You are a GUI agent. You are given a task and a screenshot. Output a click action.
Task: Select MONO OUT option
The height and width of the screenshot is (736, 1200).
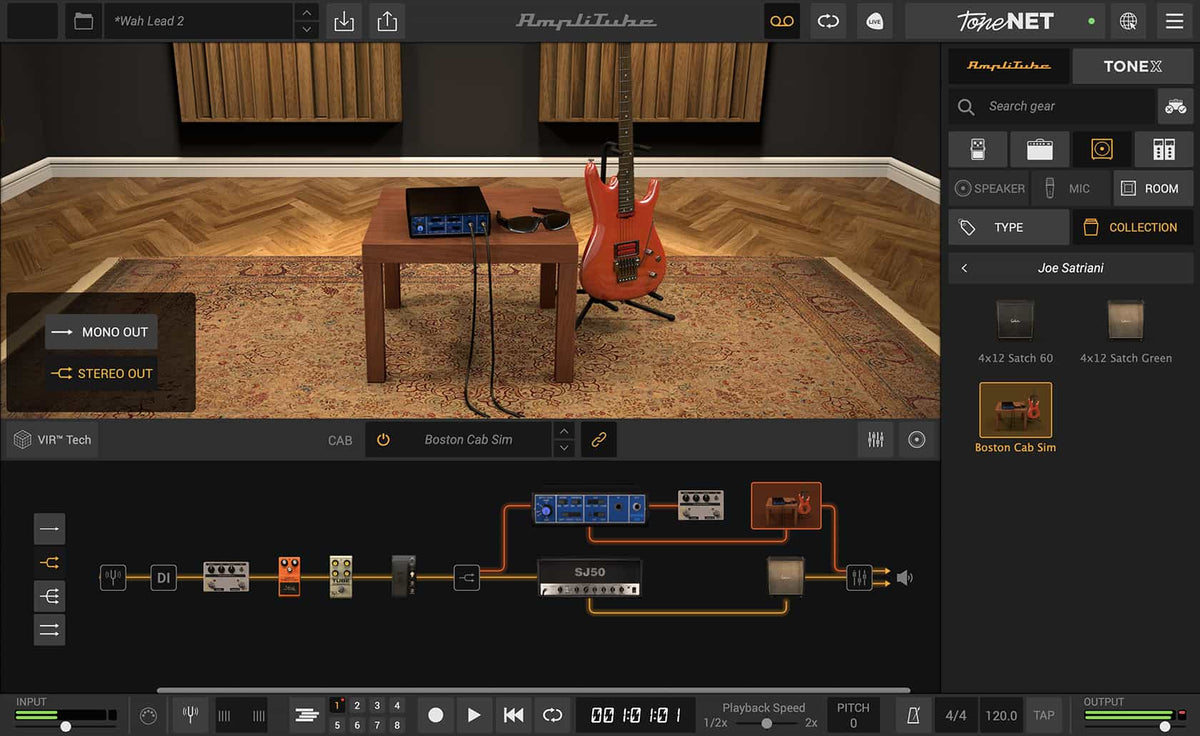(101, 332)
